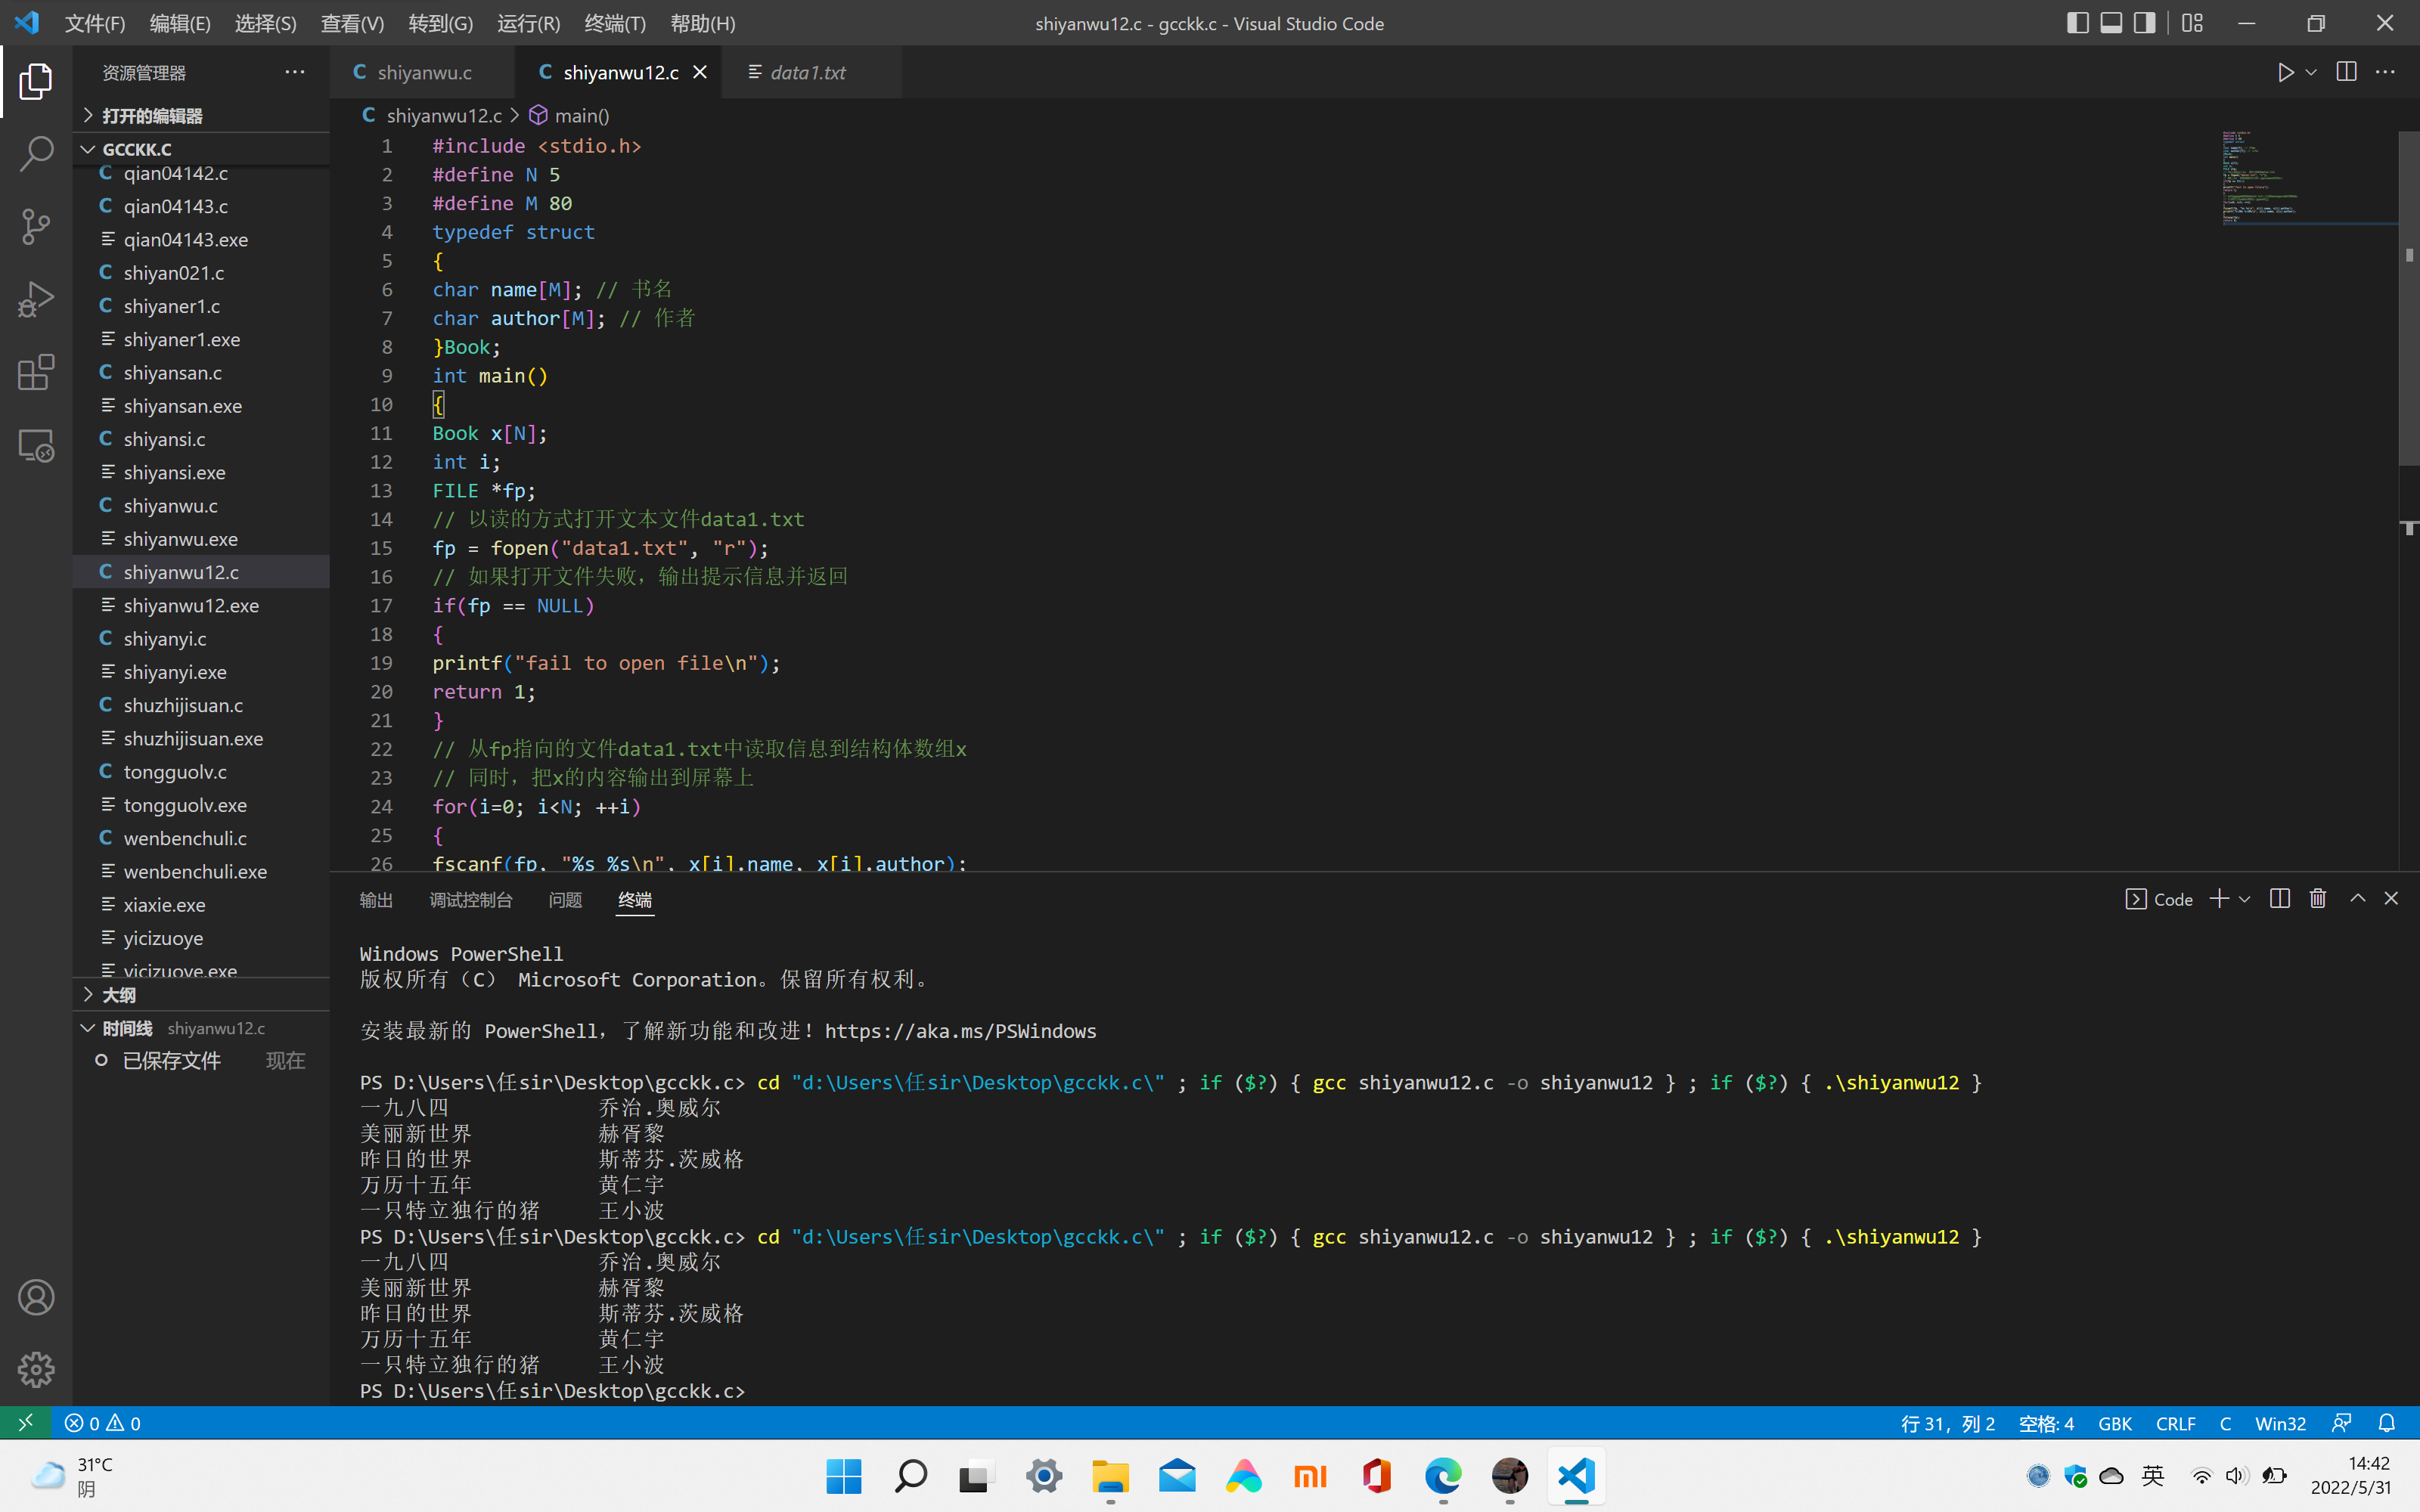This screenshot has height=1512, width=2420.
Task: Open the Accounts menu icon
Action: coord(36,1297)
